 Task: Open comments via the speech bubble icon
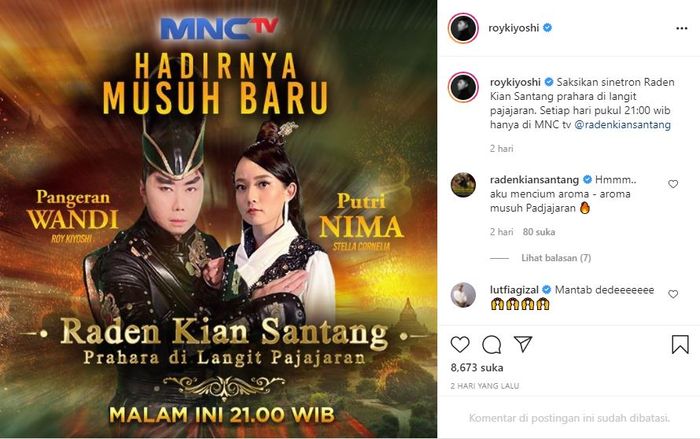coord(492,344)
